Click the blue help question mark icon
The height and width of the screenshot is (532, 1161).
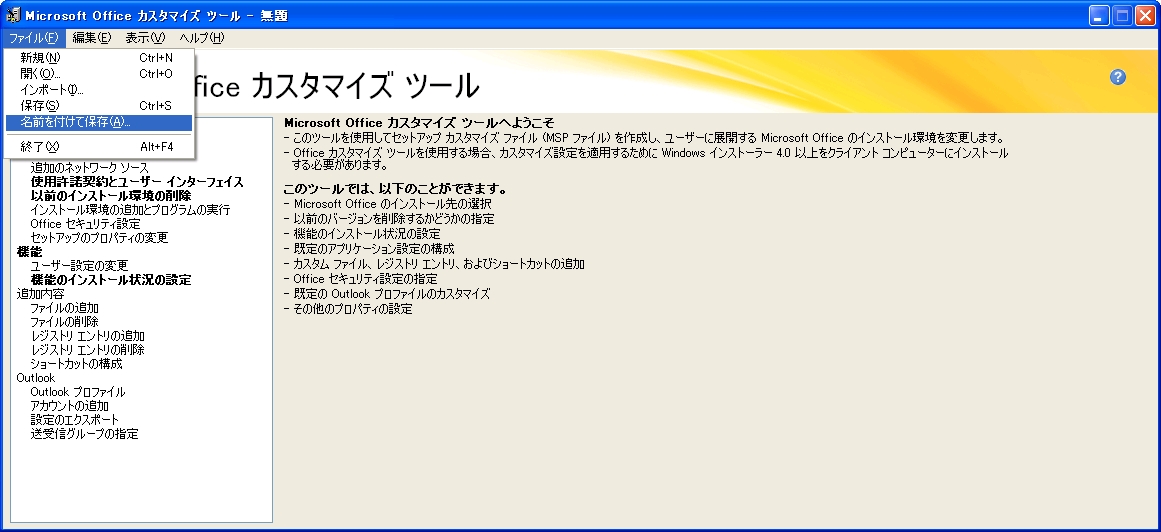[1118, 78]
